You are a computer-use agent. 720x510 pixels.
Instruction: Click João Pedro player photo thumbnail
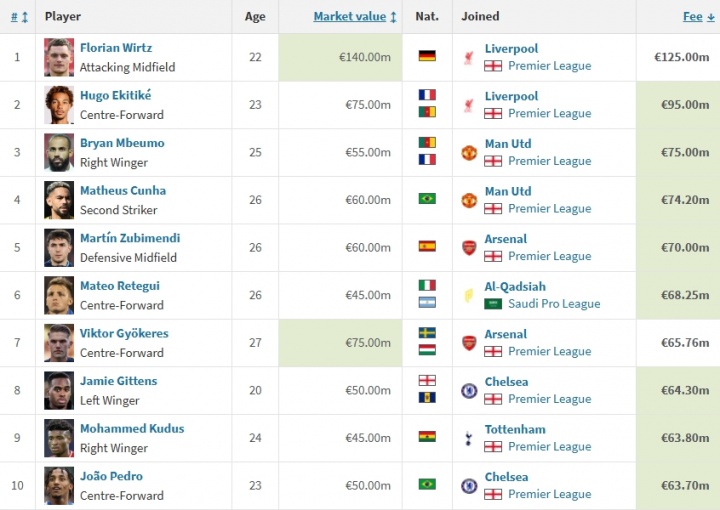(59, 485)
